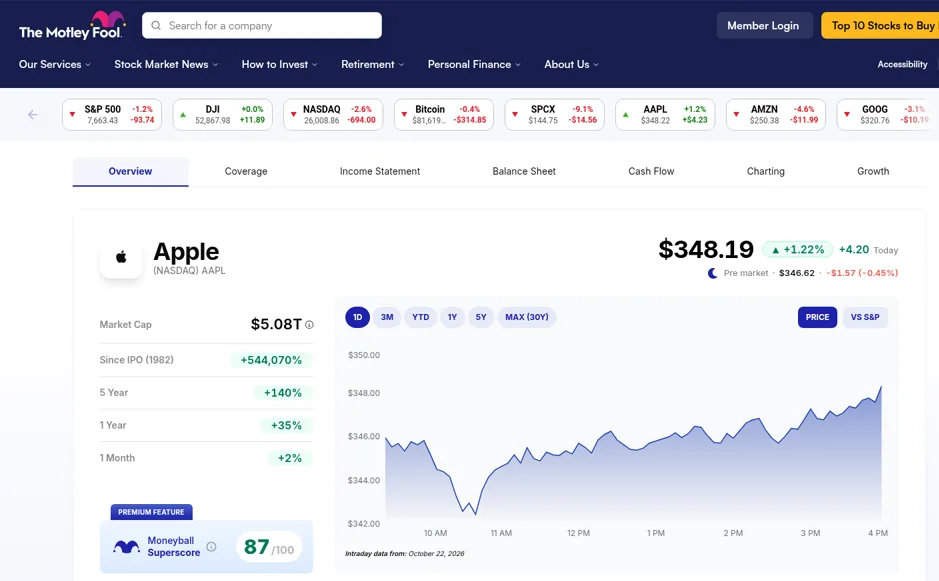The image size is (939, 581).
Task: Open the AMZN ticker card
Action: [x=776, y=114]
